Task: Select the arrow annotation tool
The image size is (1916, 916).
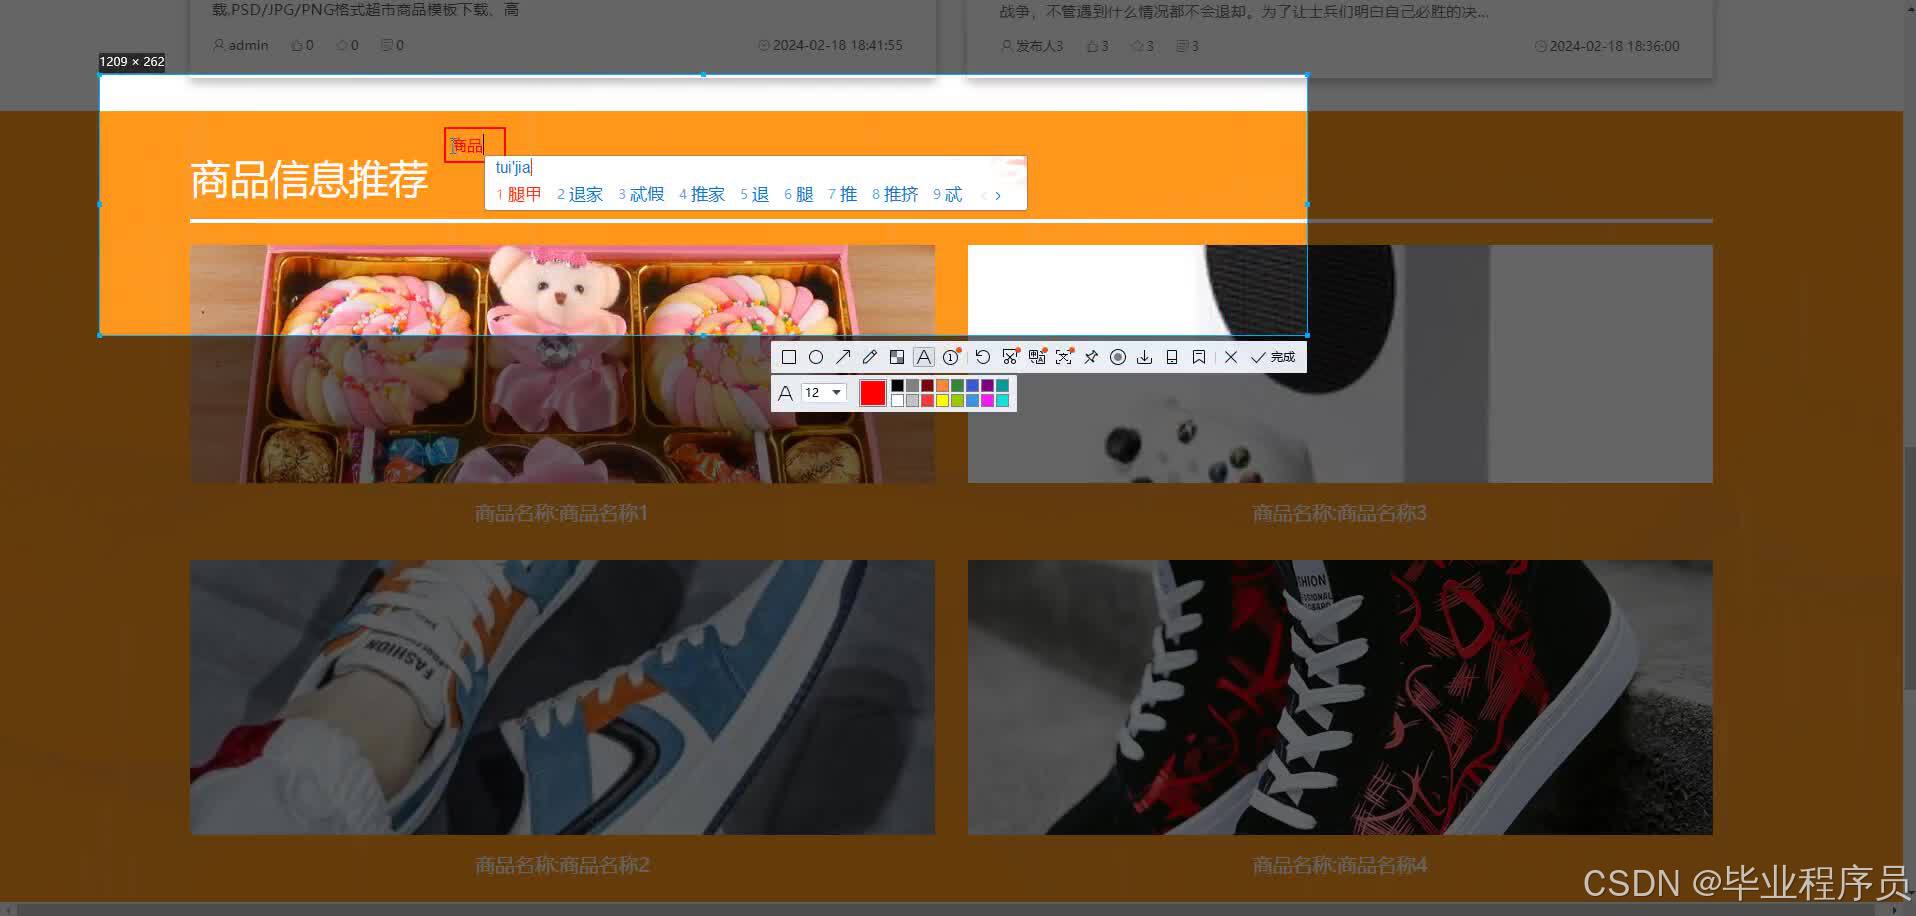Action: 843,357
